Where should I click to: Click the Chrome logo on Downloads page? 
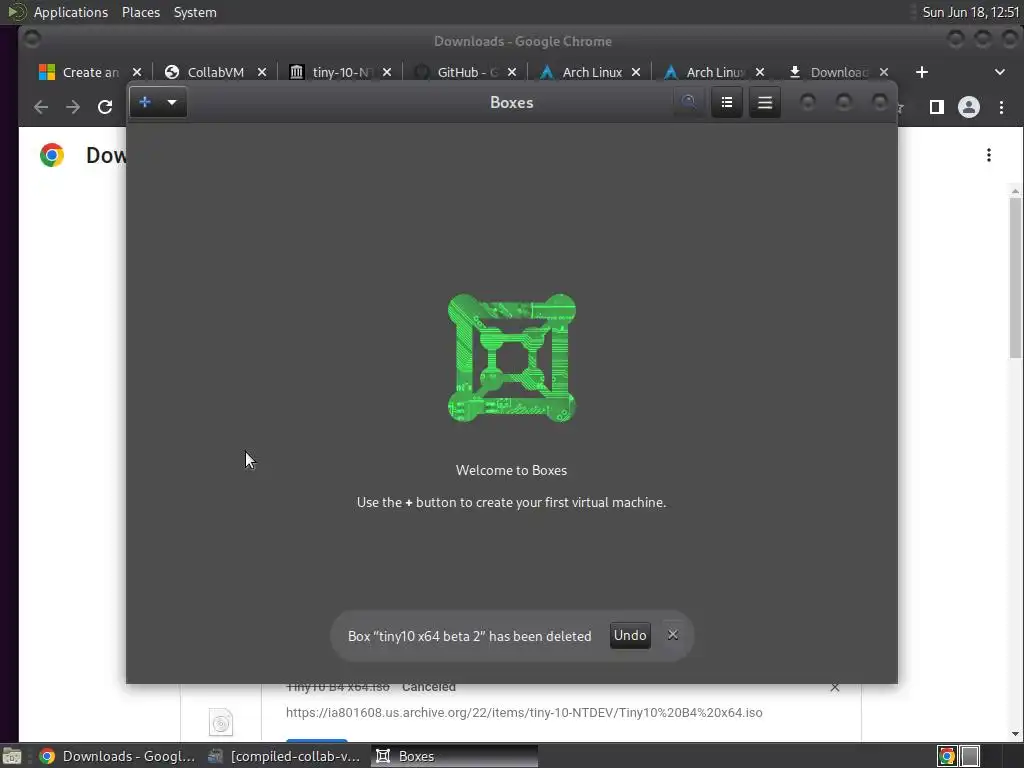(52, 155)
